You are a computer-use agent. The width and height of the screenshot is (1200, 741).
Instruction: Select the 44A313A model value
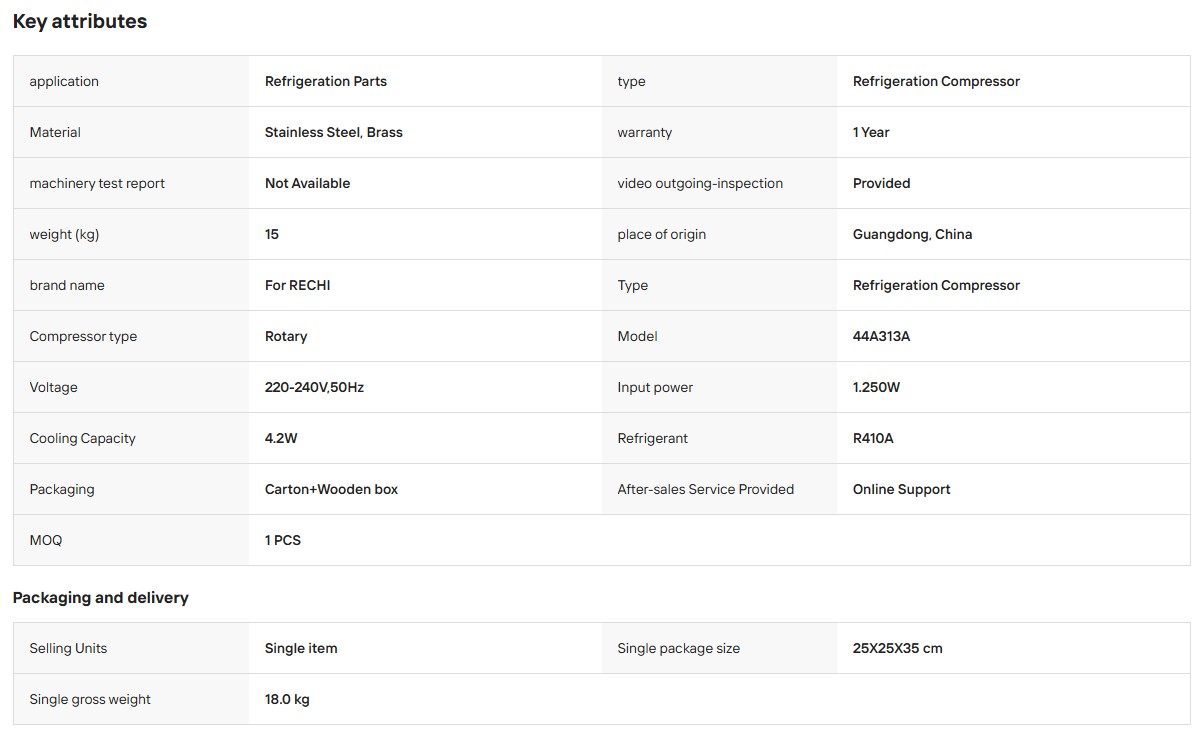pyautogui.click(x=881, y=336)
